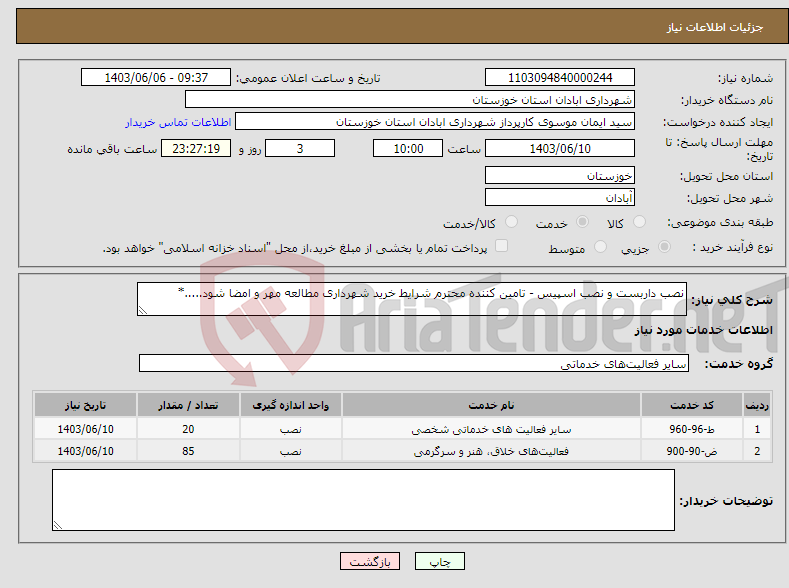Click the شماره نیاز number field
The image size is (789, 588).
(x=560, y=77)
